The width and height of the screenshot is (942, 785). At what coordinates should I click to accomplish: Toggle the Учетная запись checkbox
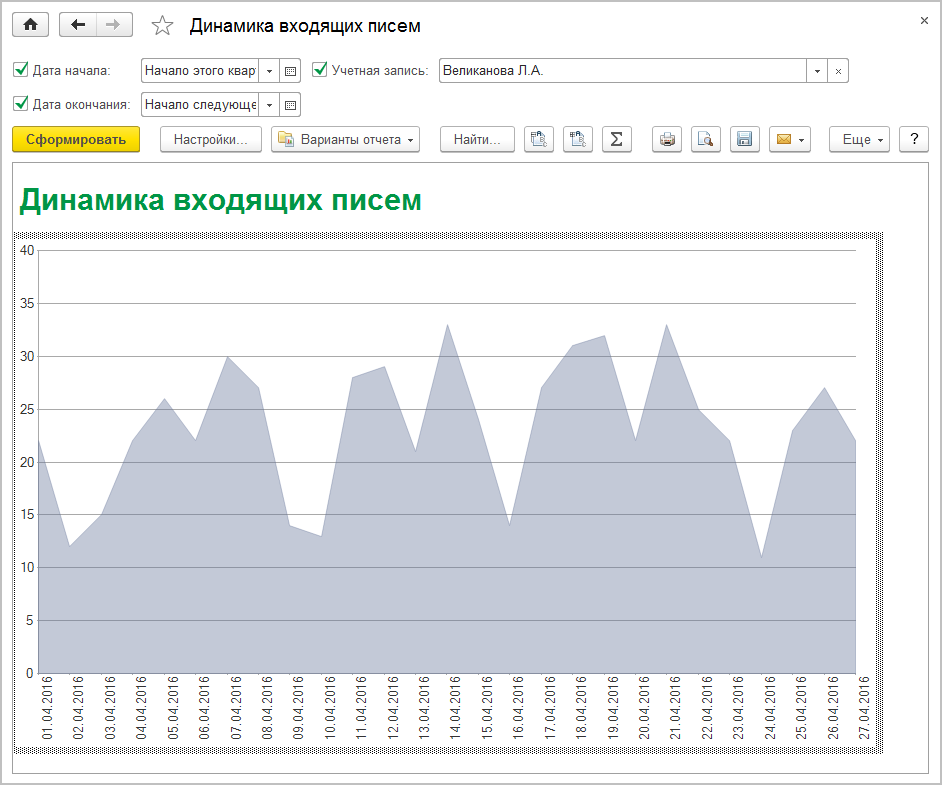point(320,70)
